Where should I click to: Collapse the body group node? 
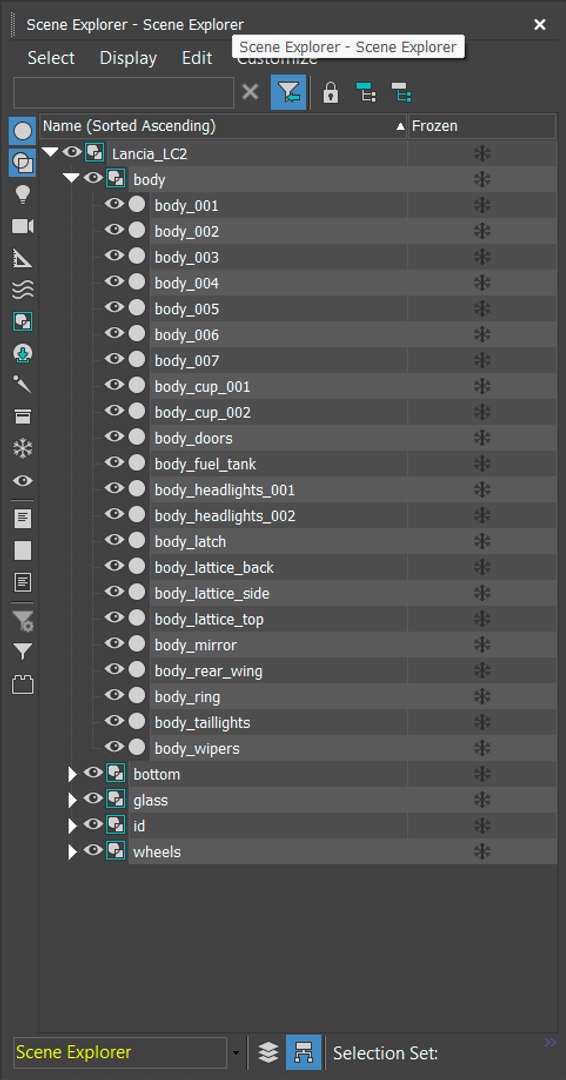click(x=72, y=178)
